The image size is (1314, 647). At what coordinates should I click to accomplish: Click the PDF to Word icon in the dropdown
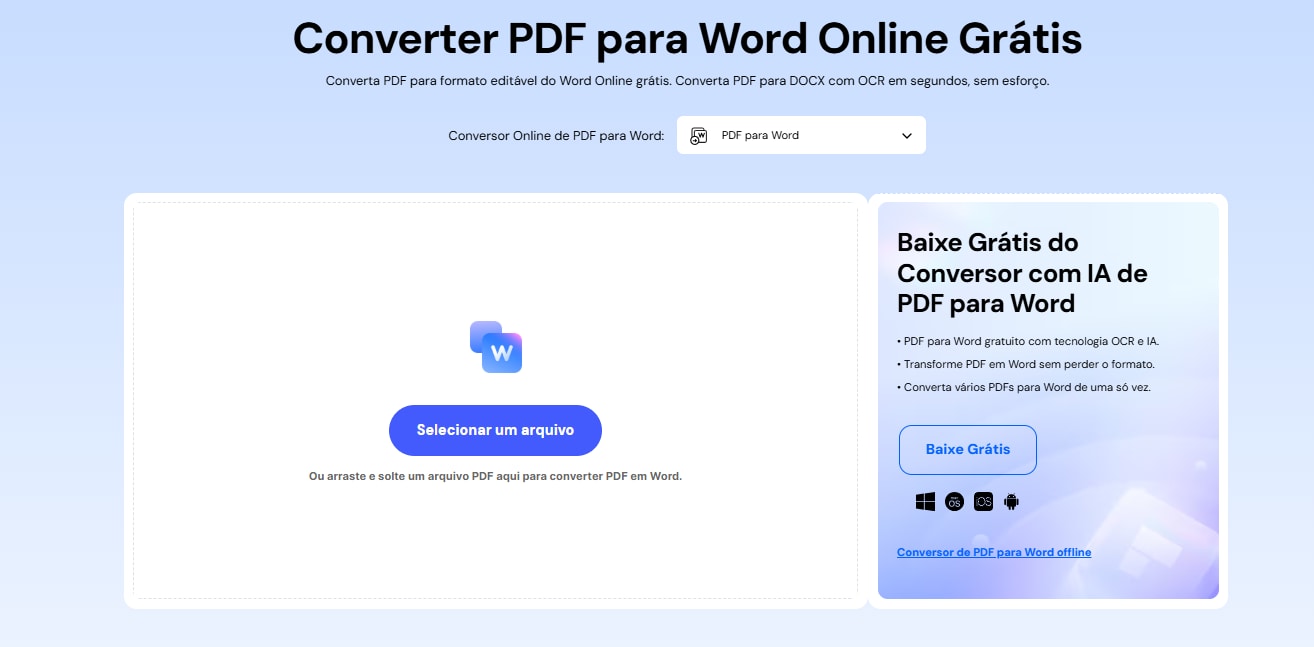tap(699, 135)
